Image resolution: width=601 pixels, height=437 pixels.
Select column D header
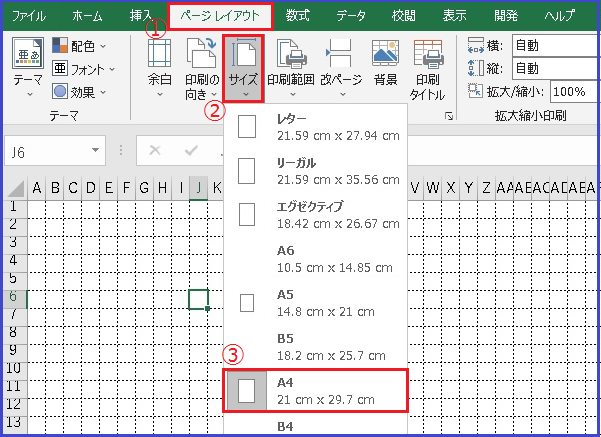[91, 188]
